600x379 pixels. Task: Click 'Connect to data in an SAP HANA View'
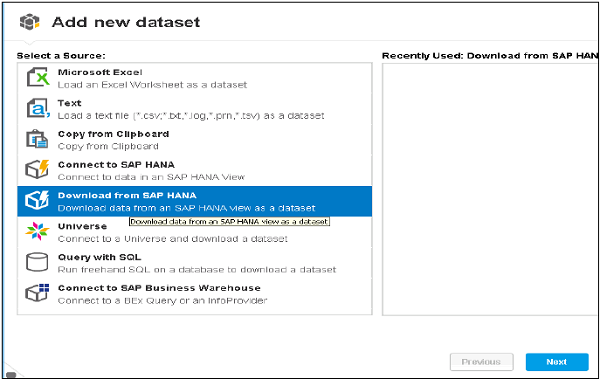coord(151,177)
